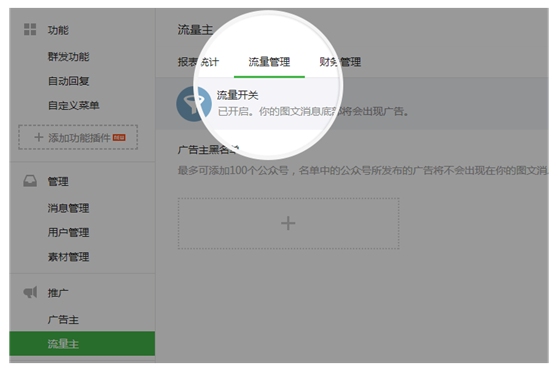Click the 广告主黑名单 heading
This screenshot has width=558, height=371.
pyautogui.click(x=209, y=149)
